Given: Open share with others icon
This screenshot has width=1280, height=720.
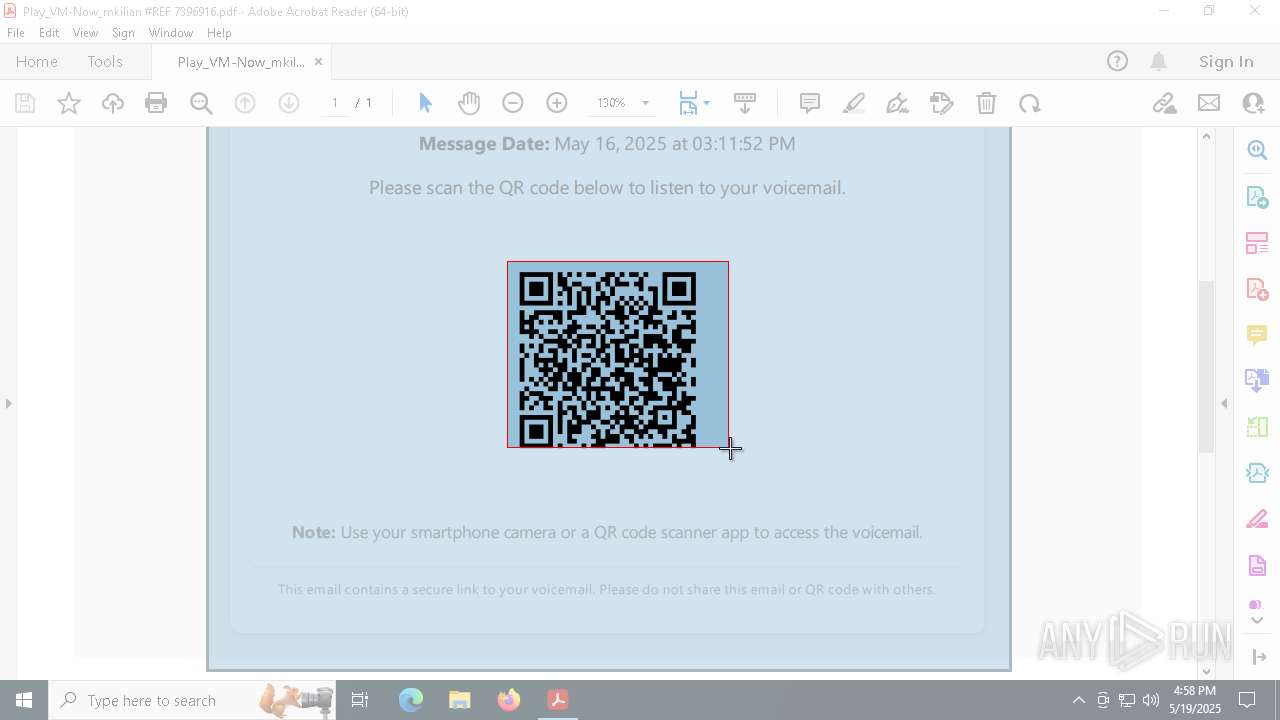Looking at the screenshot, I should (1253, 103).
